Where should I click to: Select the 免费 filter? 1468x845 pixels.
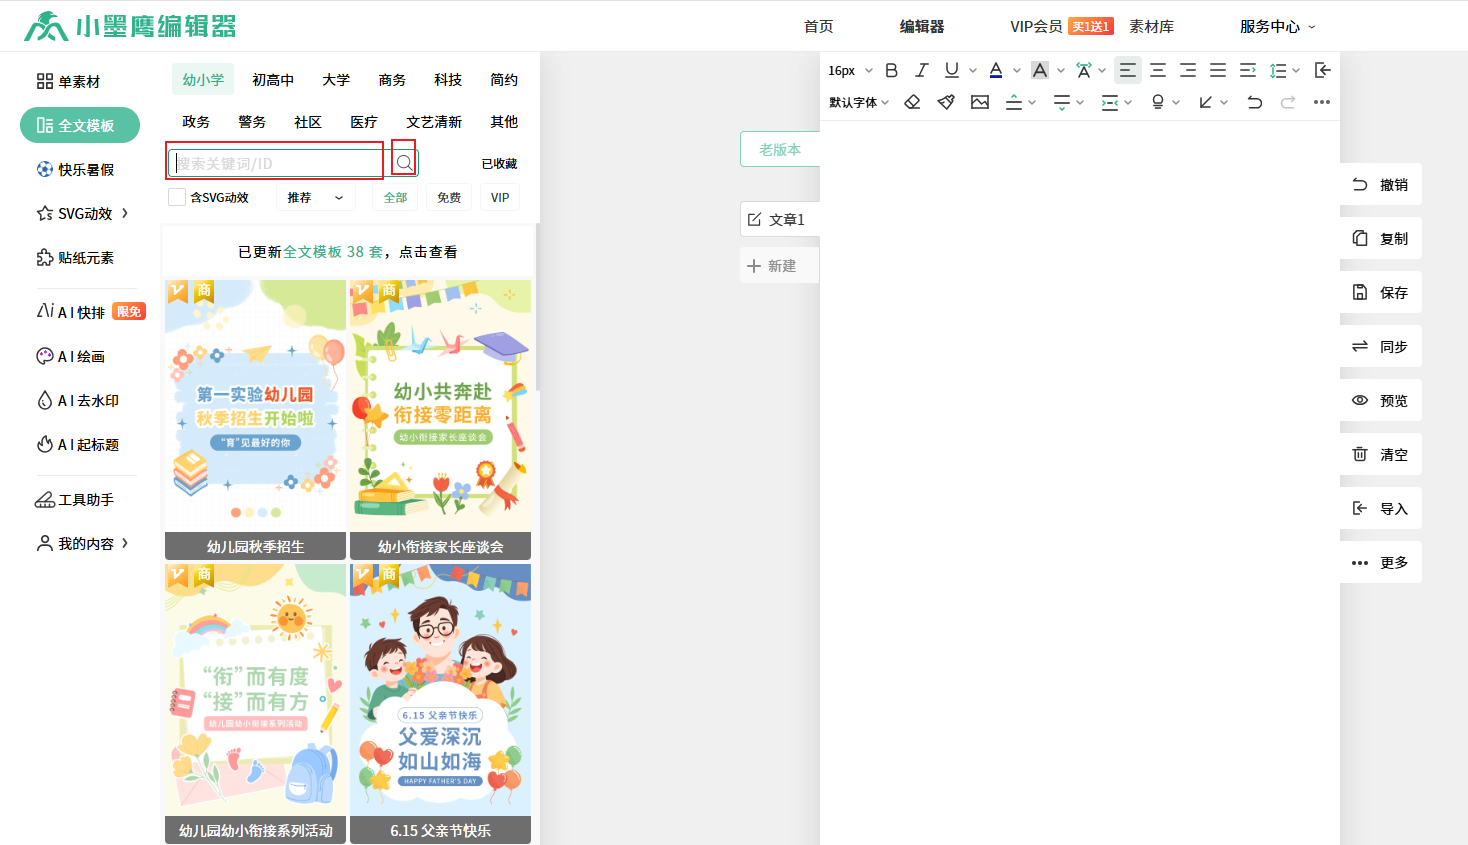(x=449, y=197)
